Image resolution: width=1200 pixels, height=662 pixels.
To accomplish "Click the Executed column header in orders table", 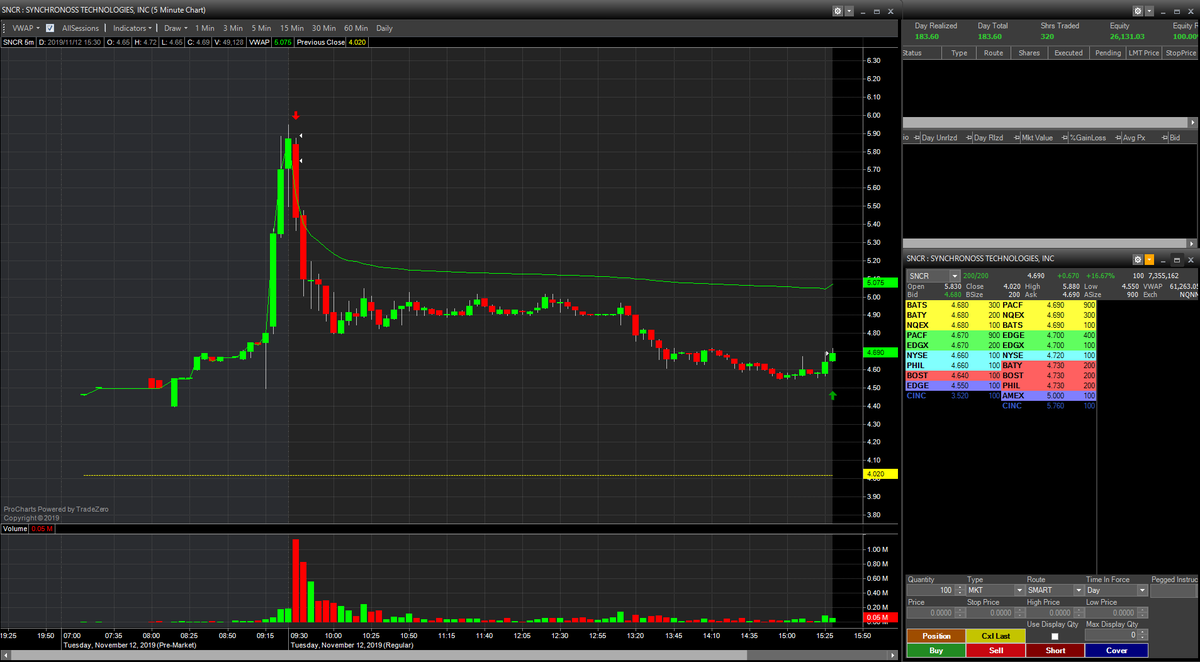I will [1068, 53].
